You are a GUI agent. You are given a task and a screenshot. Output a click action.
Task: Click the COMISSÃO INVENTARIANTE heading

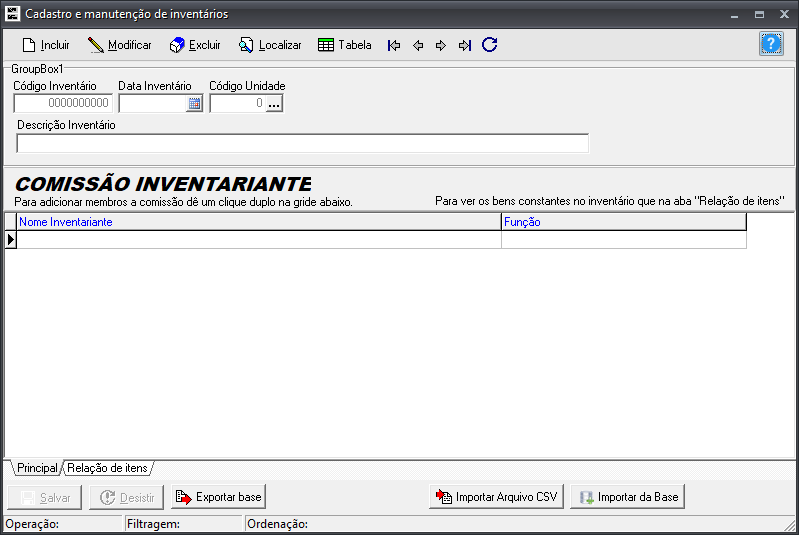[163, 184]
